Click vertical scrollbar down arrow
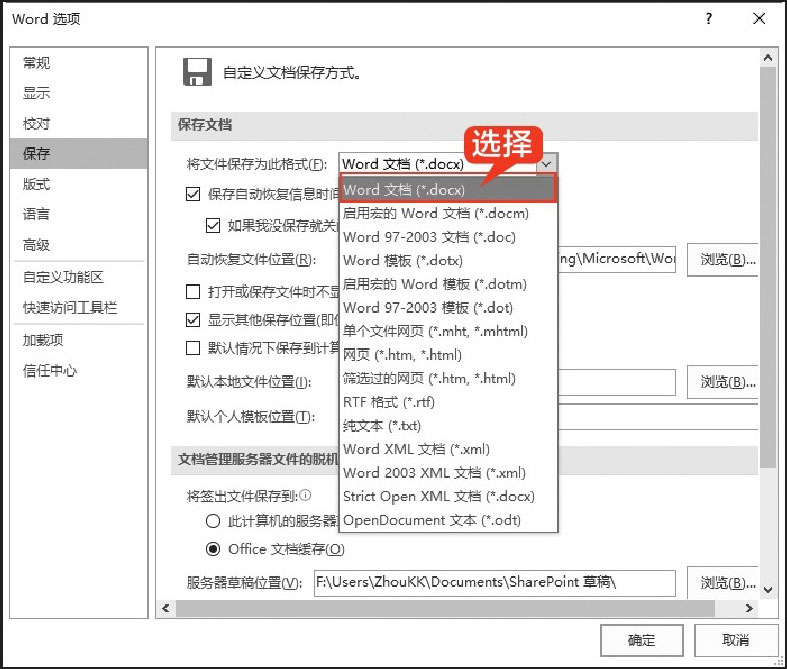The image size is (787, 669). click(768, 590)
